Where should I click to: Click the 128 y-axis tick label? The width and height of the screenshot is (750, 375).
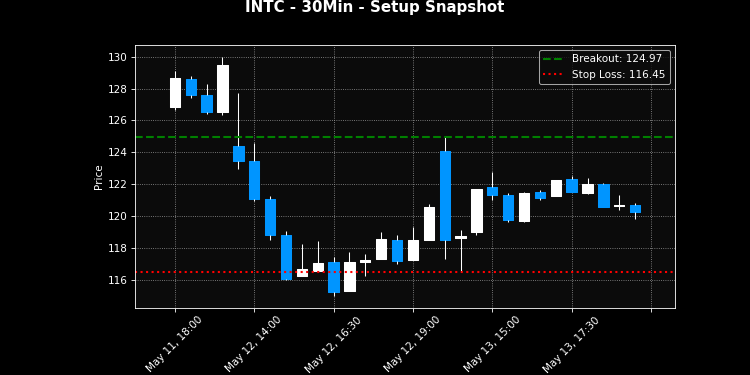(118, 89)
